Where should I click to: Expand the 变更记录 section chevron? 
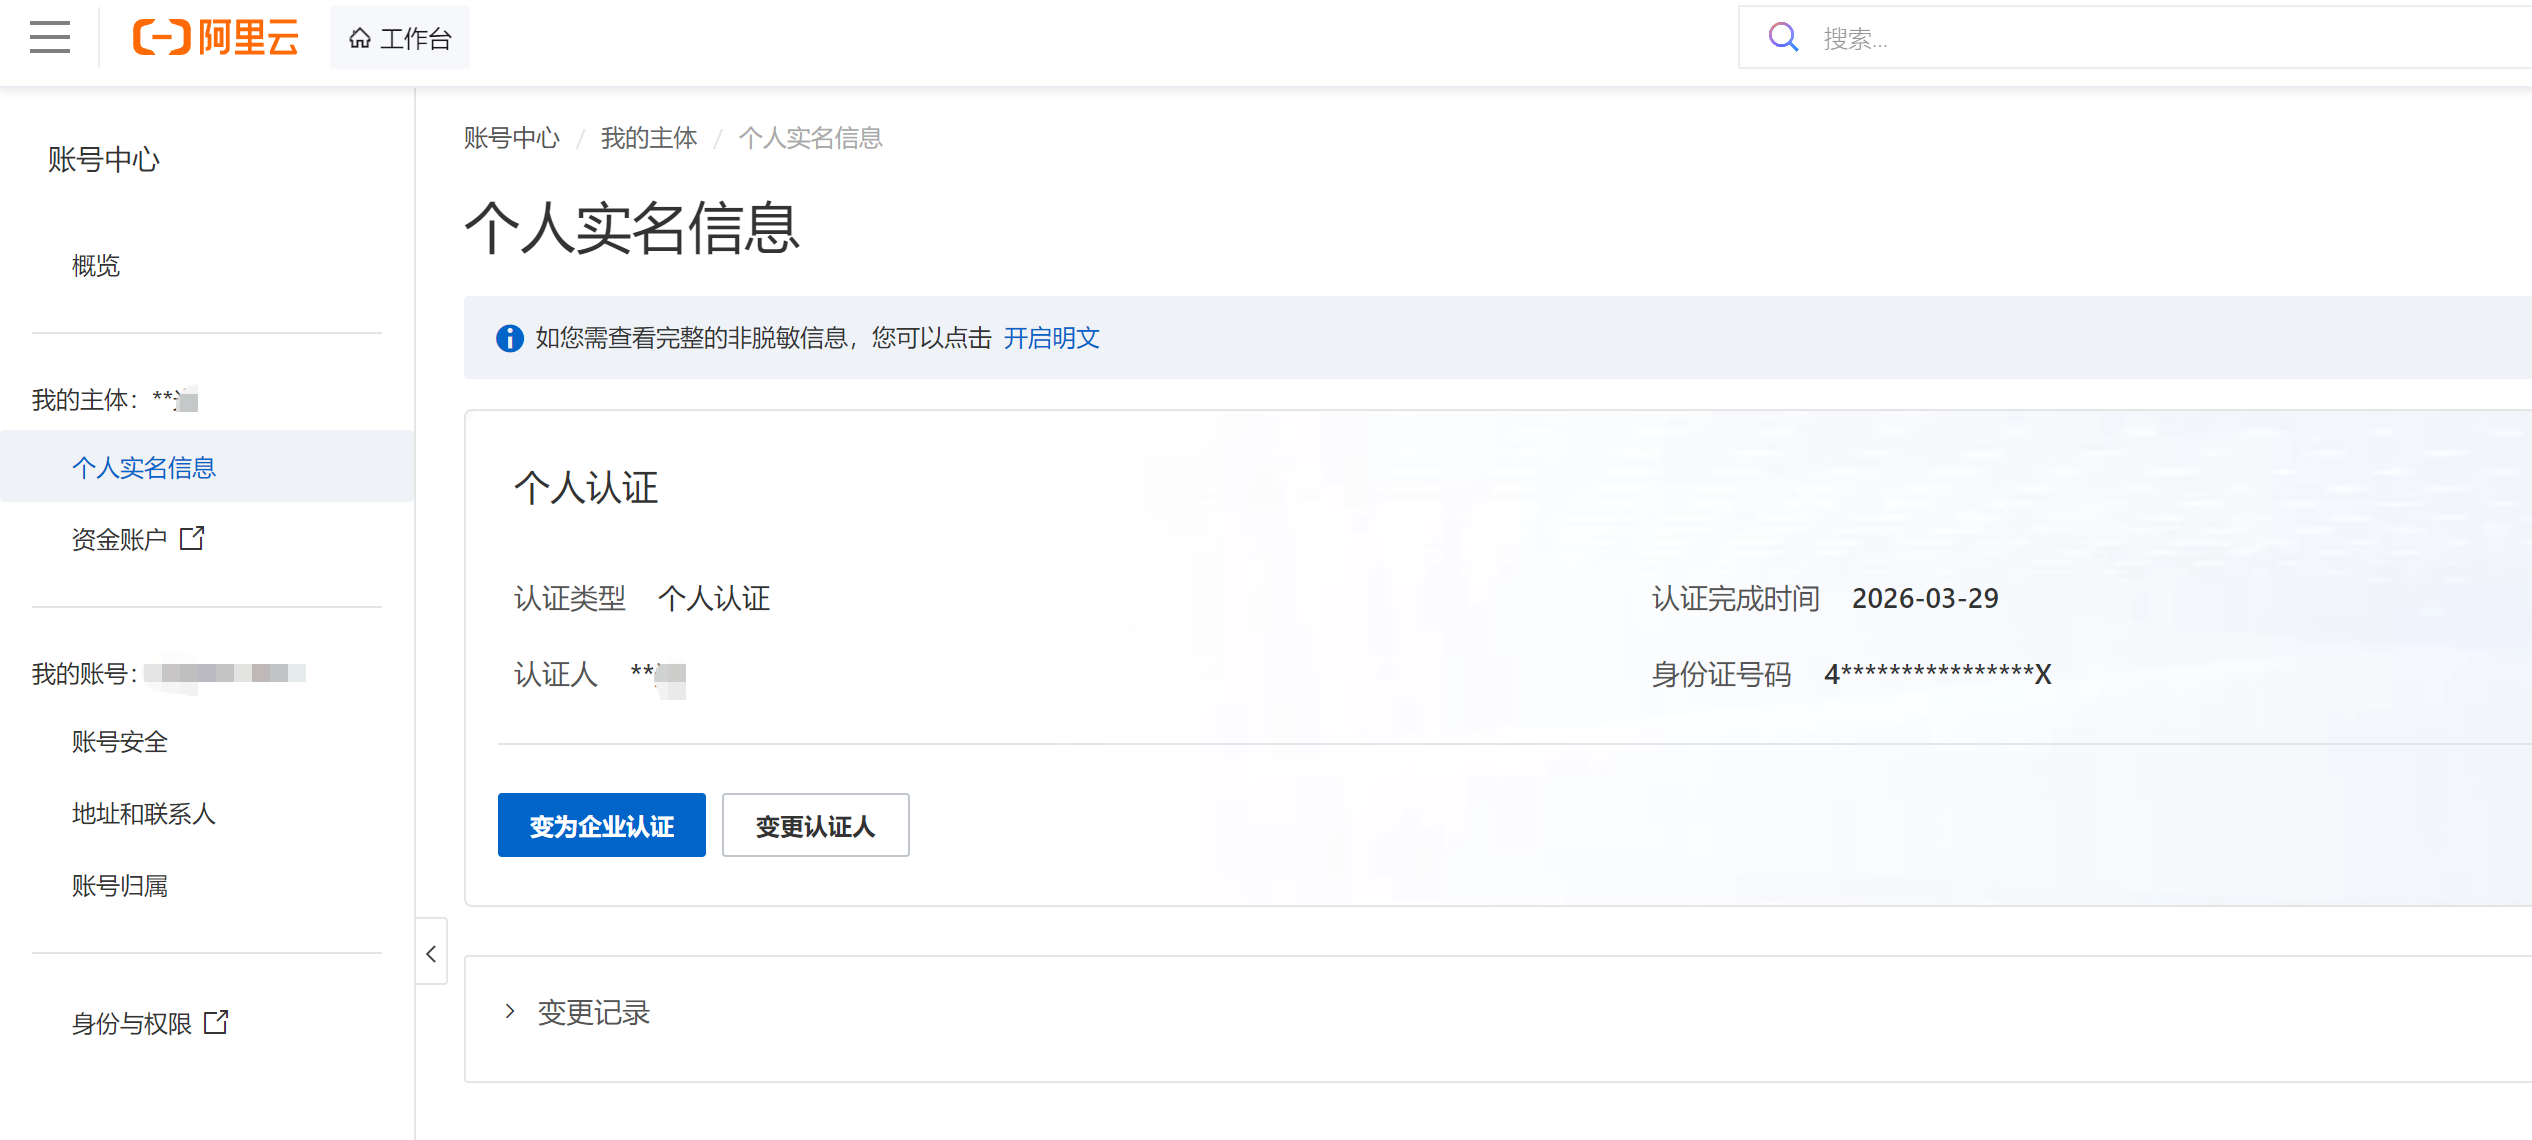(x=510, y=1012)
